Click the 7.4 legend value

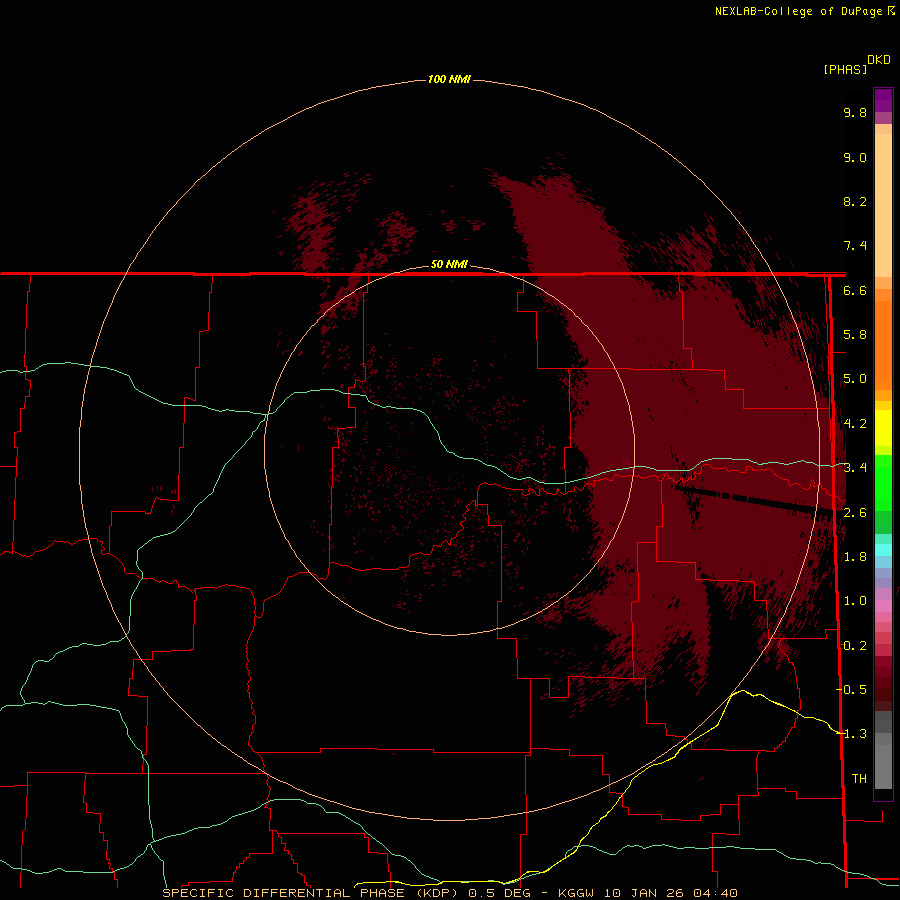[855, 246]
